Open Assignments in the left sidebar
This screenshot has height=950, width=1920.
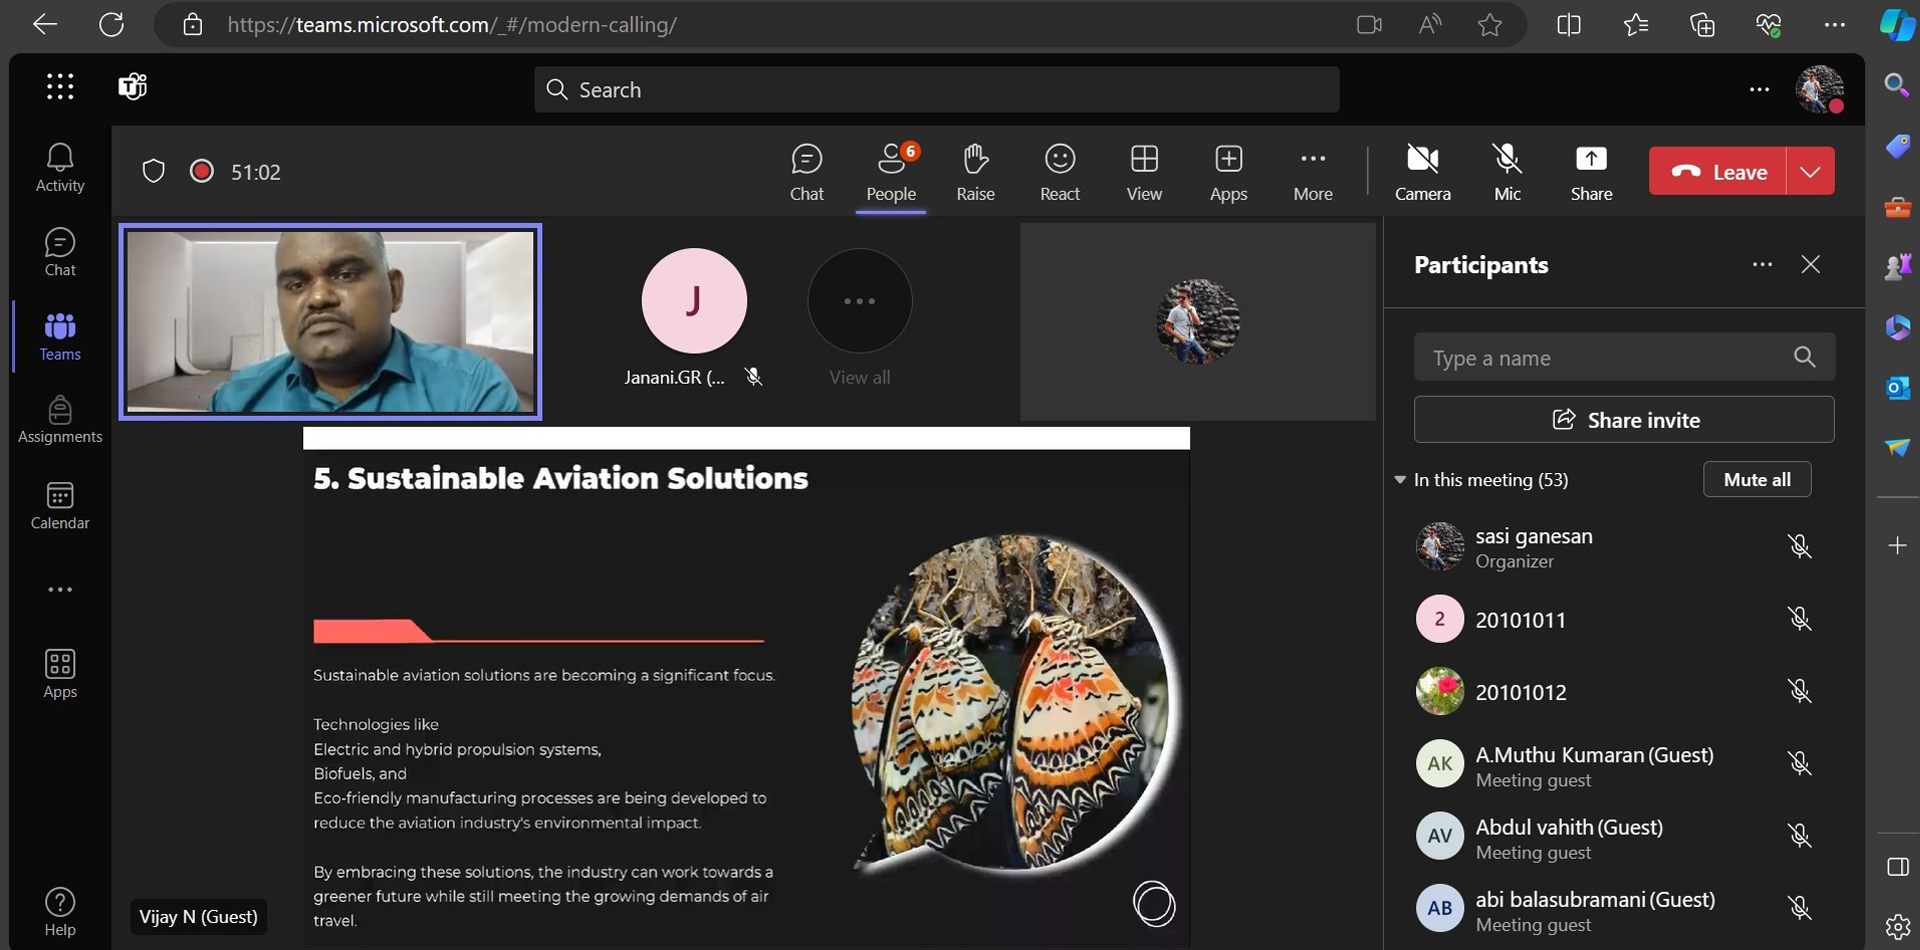click(x=60, y=419)
